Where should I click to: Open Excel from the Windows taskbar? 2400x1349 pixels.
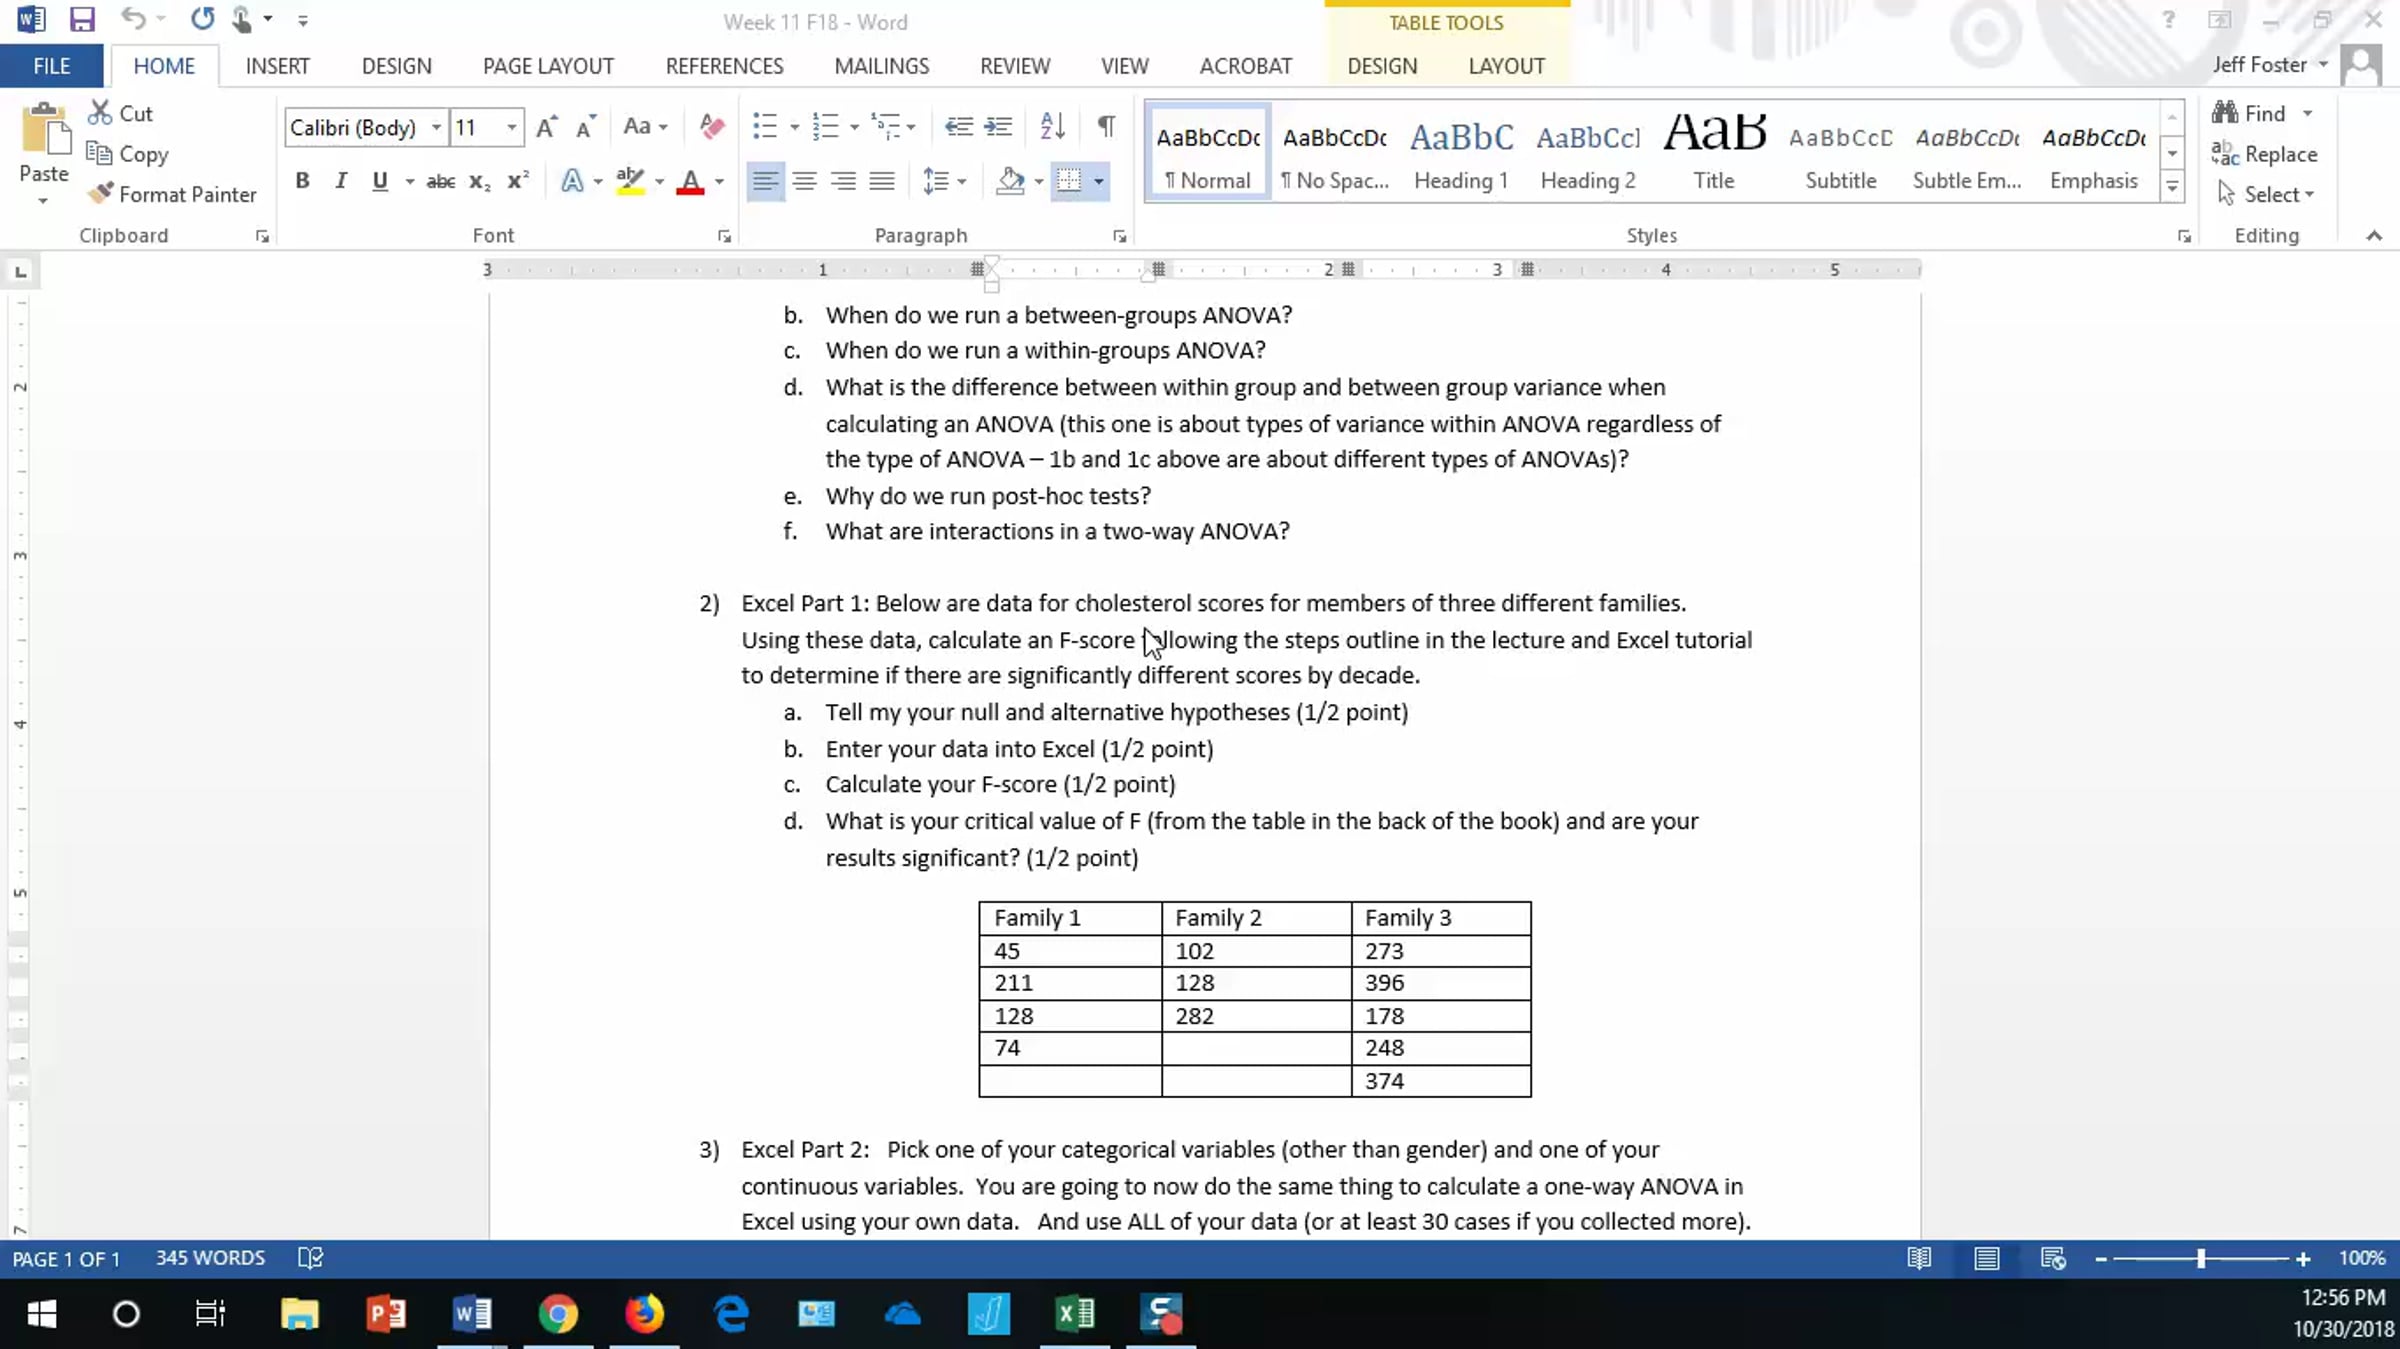click(x=1075, y=1313)
